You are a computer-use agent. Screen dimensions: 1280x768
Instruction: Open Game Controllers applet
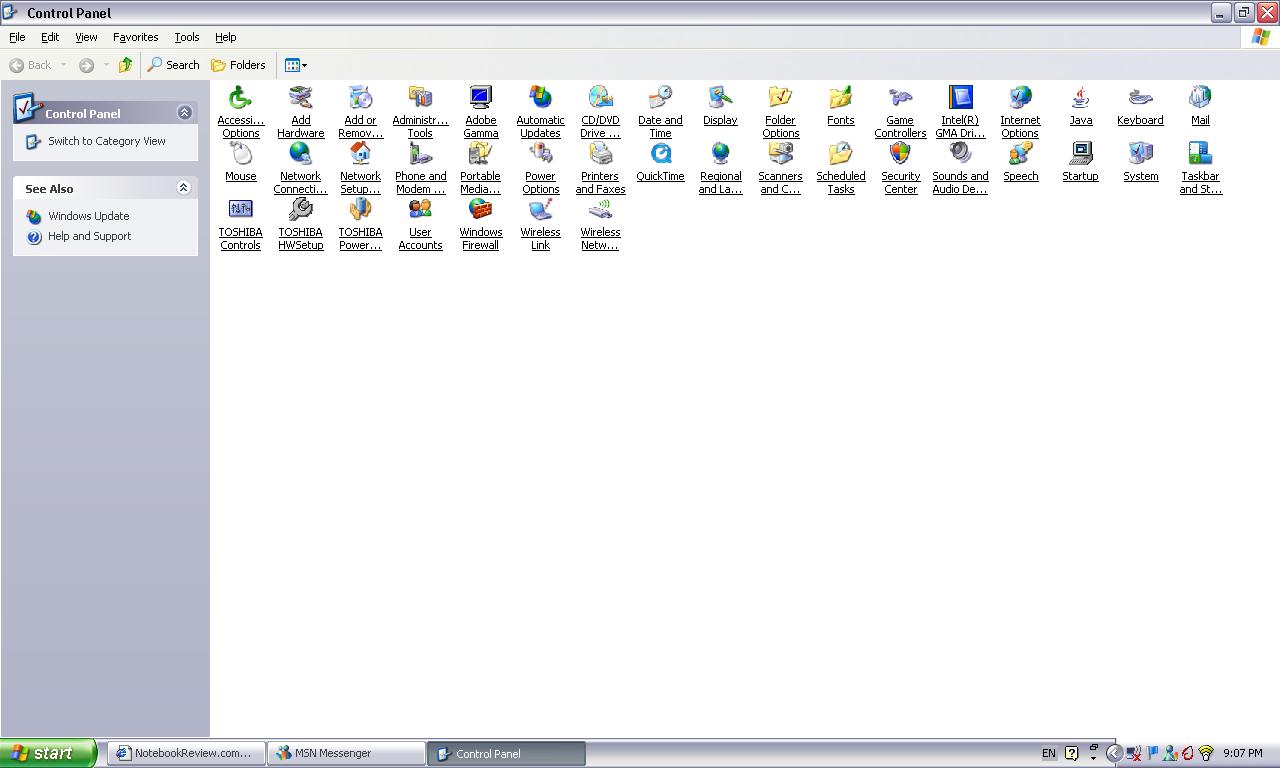click(900, 98)
